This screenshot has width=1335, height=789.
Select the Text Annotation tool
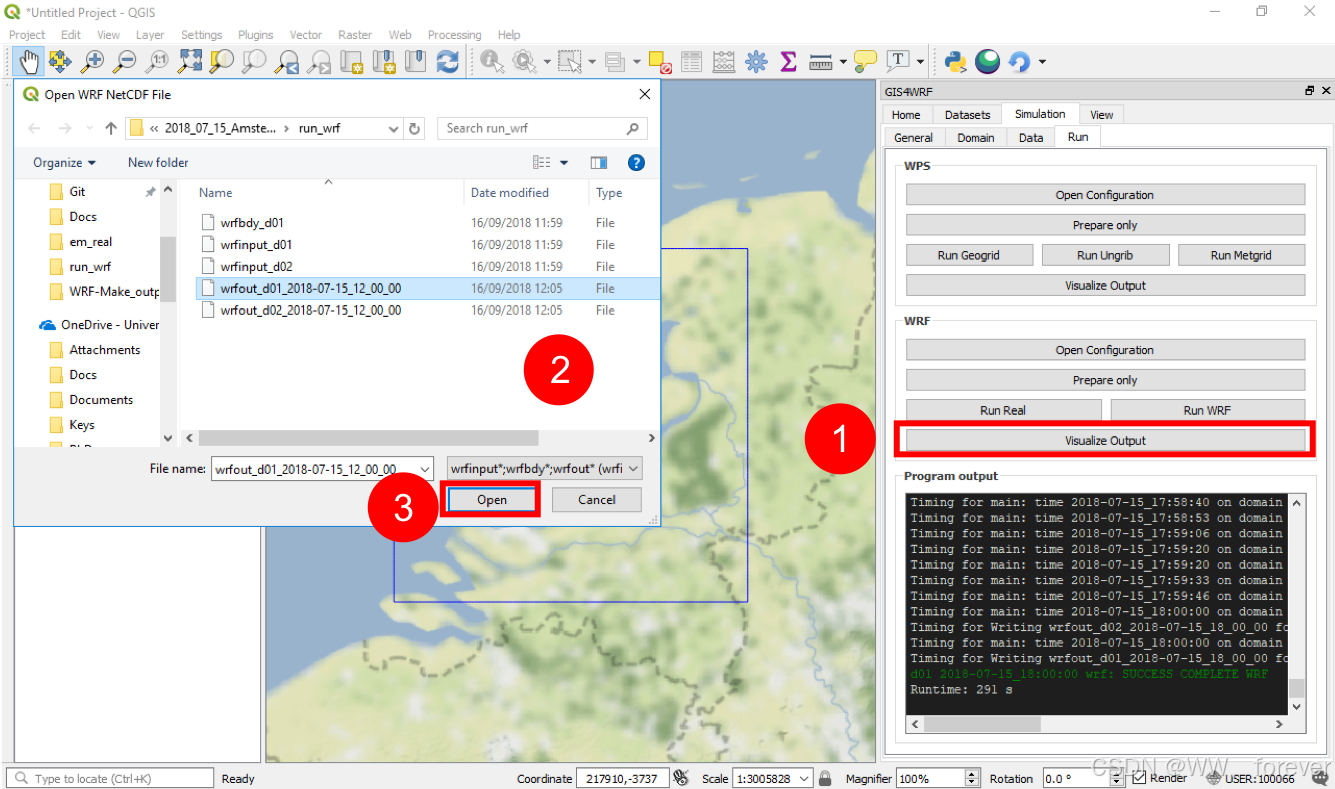898,62
